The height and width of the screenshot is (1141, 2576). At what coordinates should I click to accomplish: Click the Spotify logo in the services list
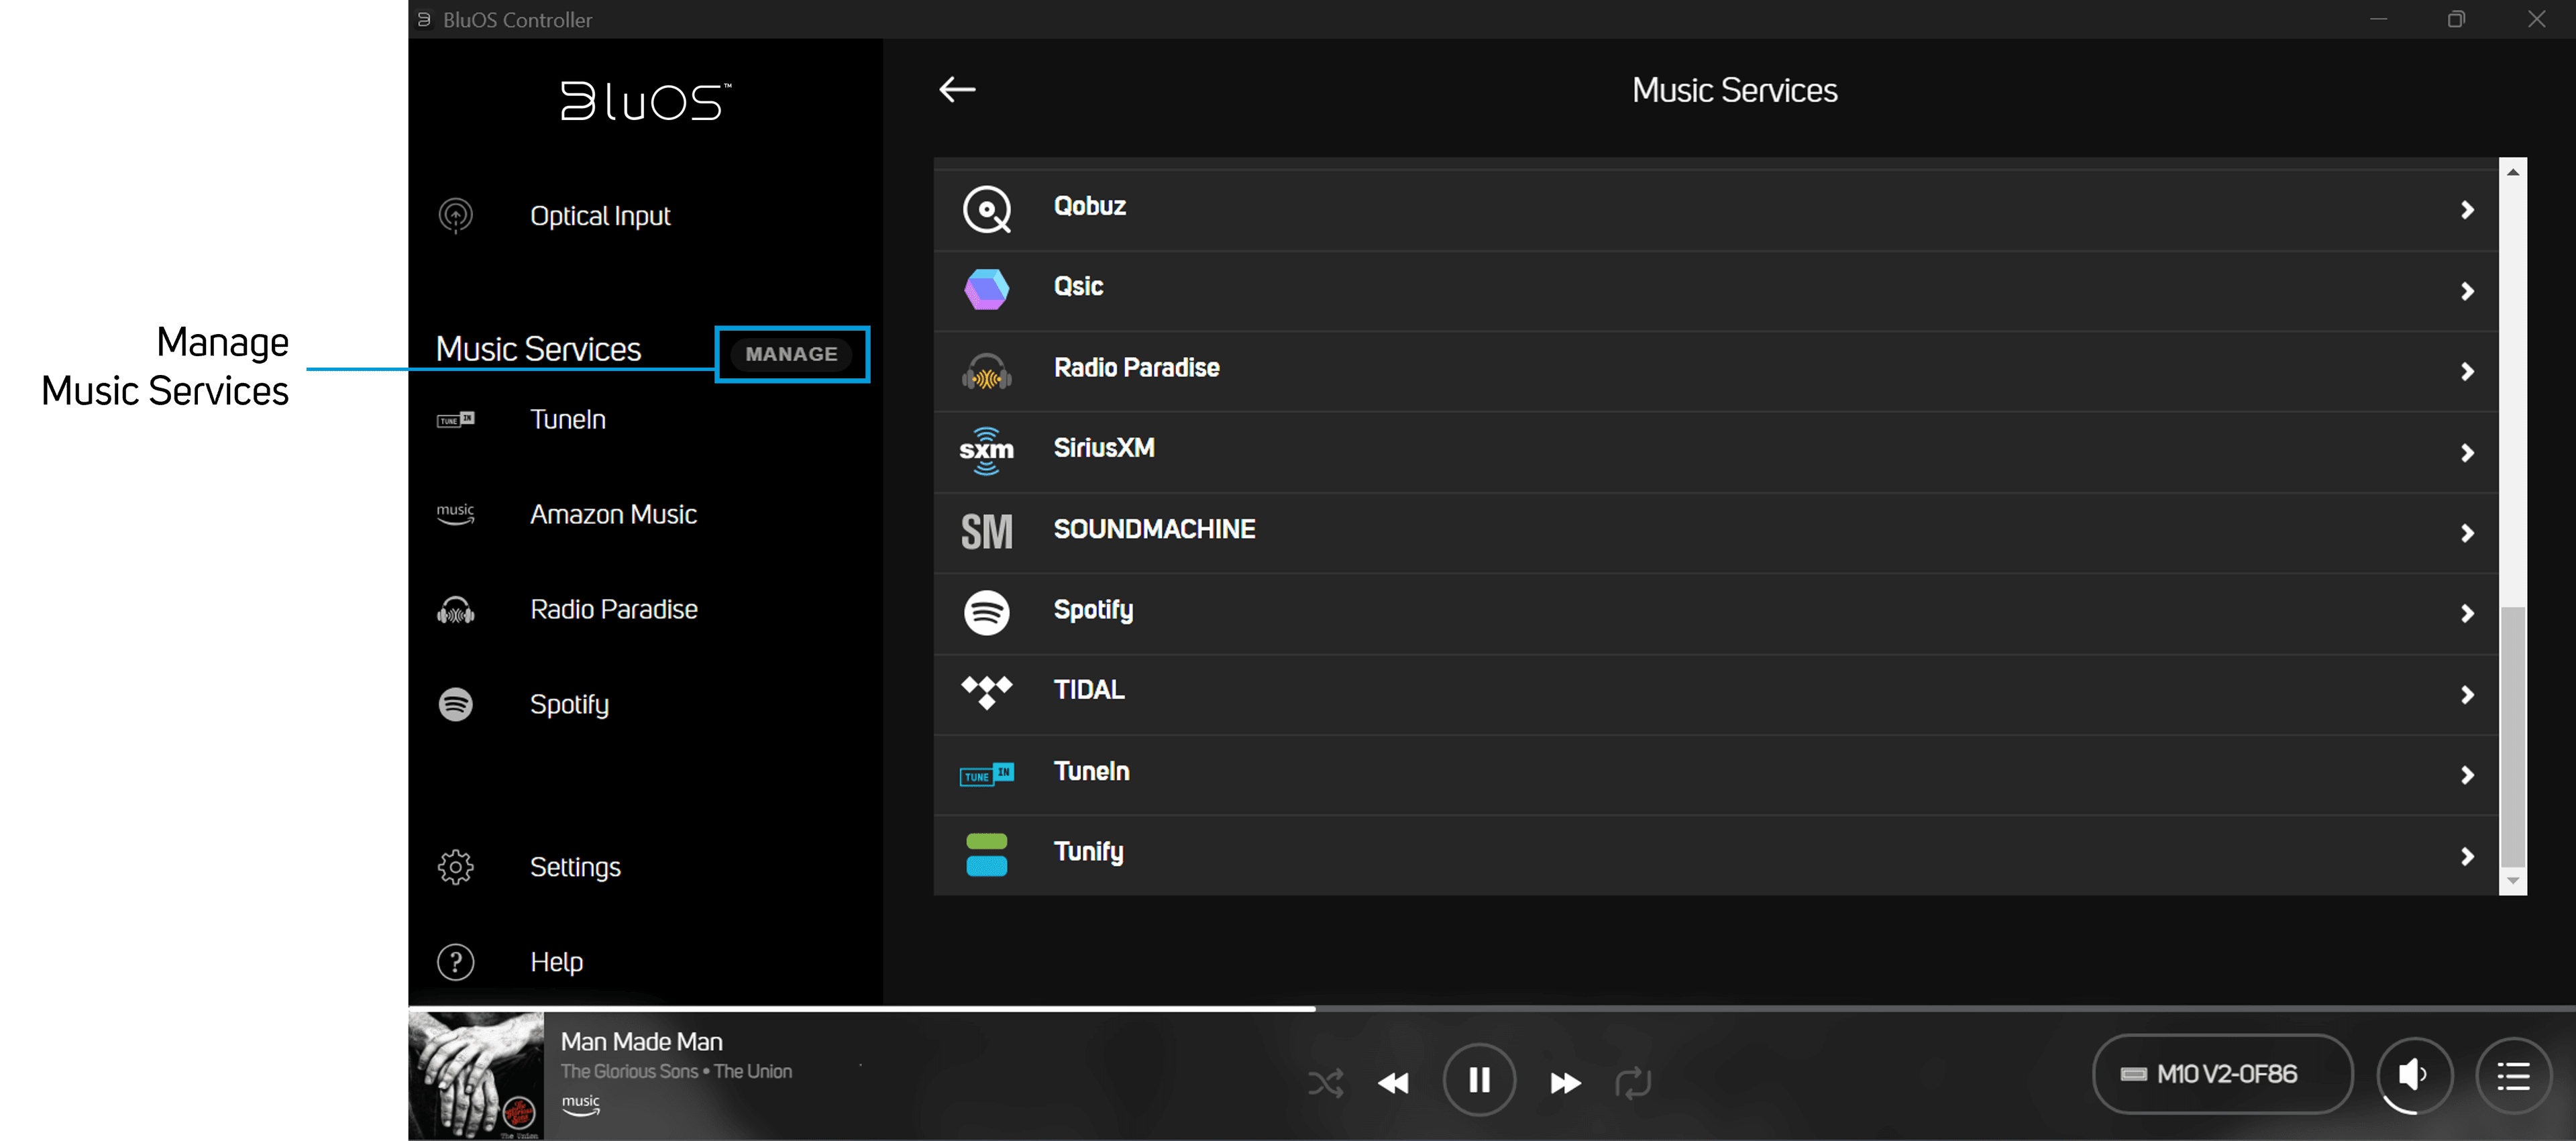point(987,612)
